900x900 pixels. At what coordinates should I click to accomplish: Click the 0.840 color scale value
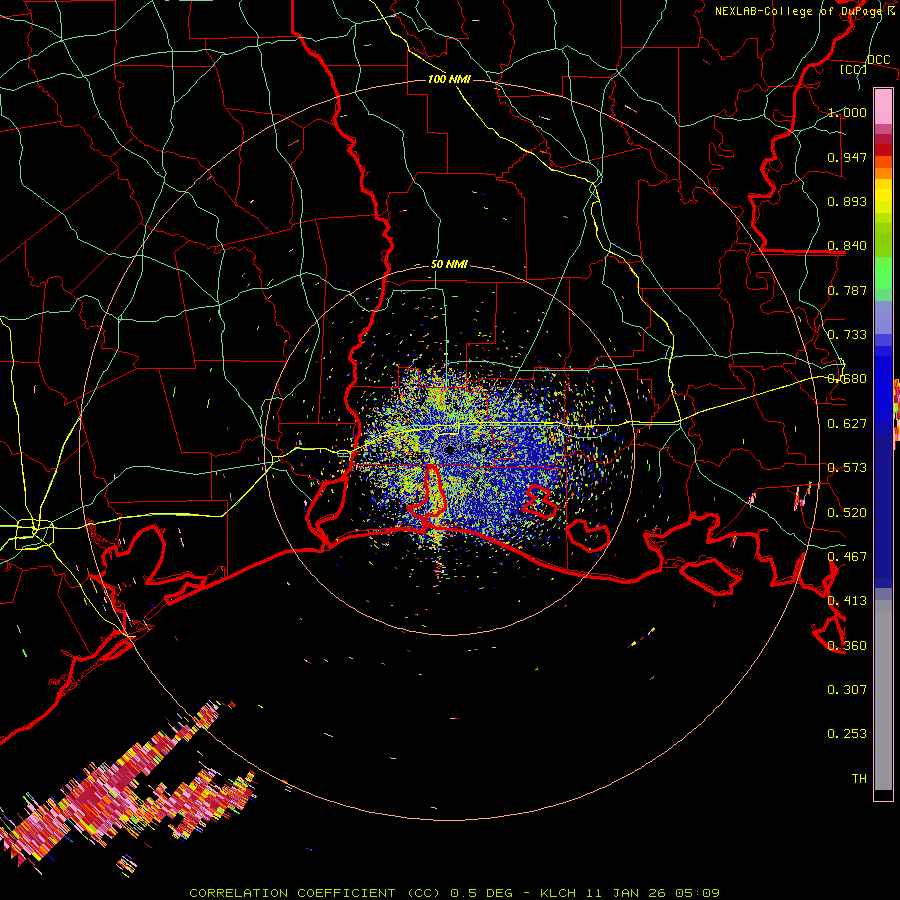pos(847,246)
